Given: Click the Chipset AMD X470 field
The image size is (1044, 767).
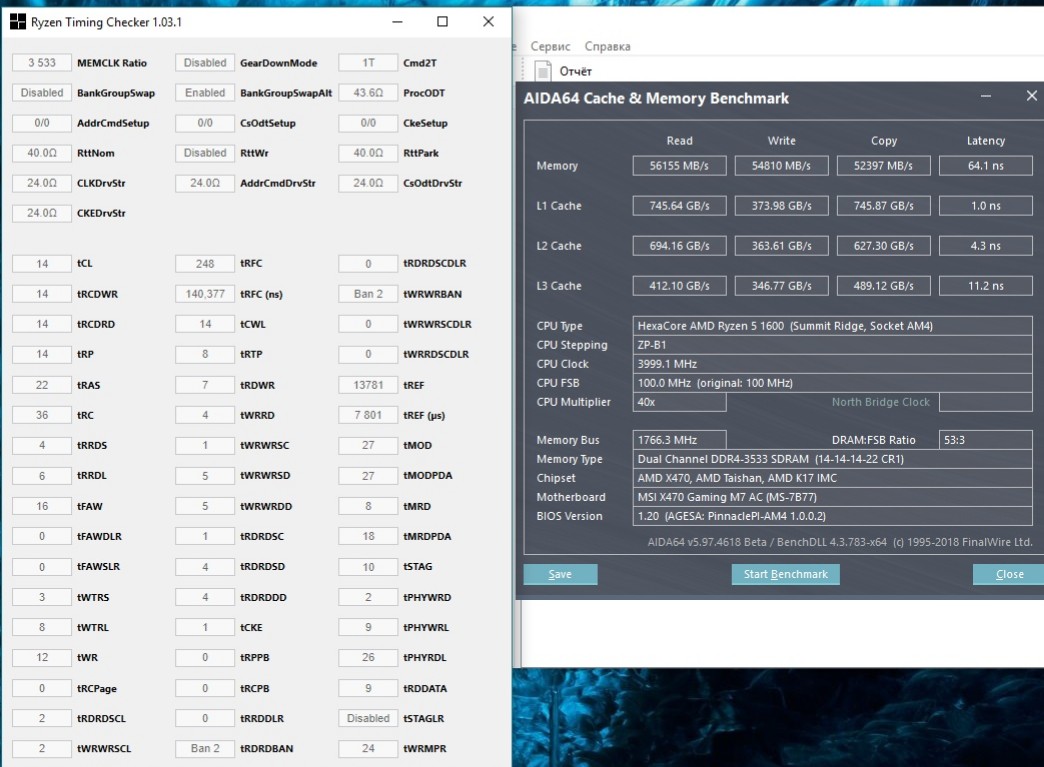Looking at the screenshot, I should click(x=832, y=478).
